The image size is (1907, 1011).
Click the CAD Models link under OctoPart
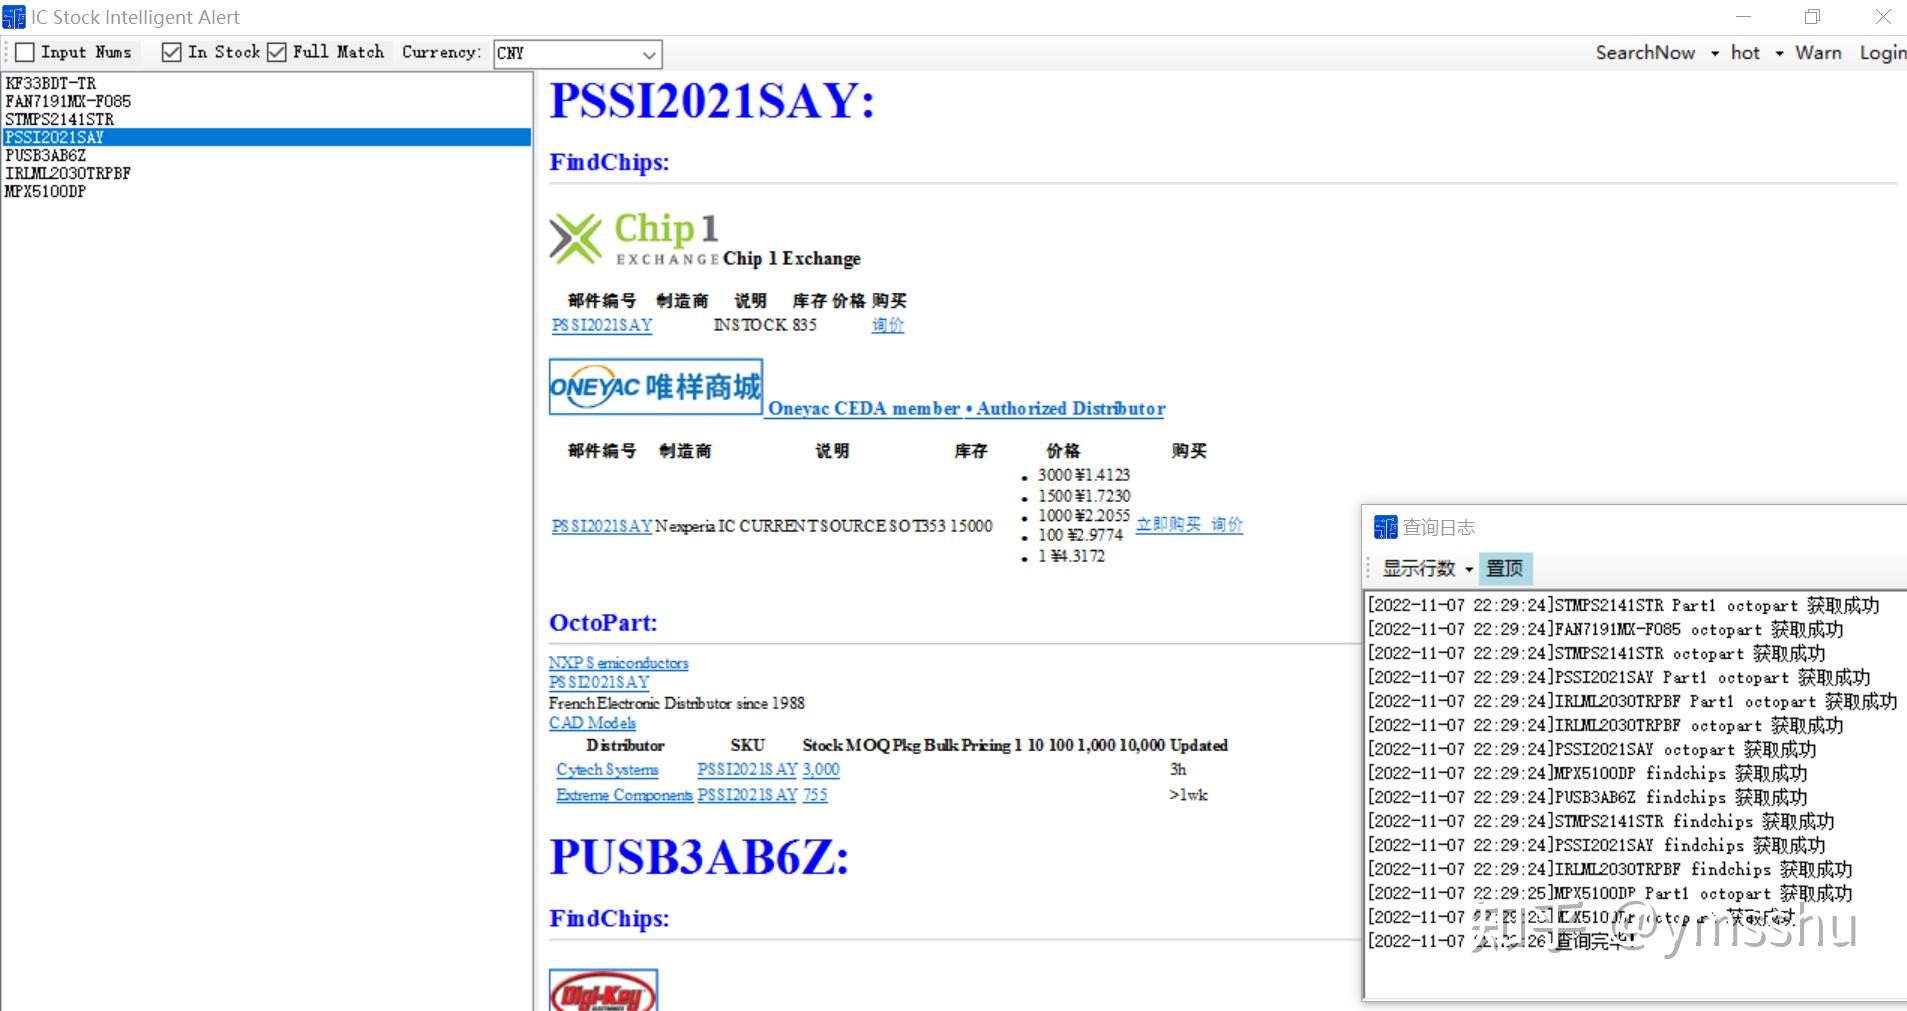(x=592, y=722)
